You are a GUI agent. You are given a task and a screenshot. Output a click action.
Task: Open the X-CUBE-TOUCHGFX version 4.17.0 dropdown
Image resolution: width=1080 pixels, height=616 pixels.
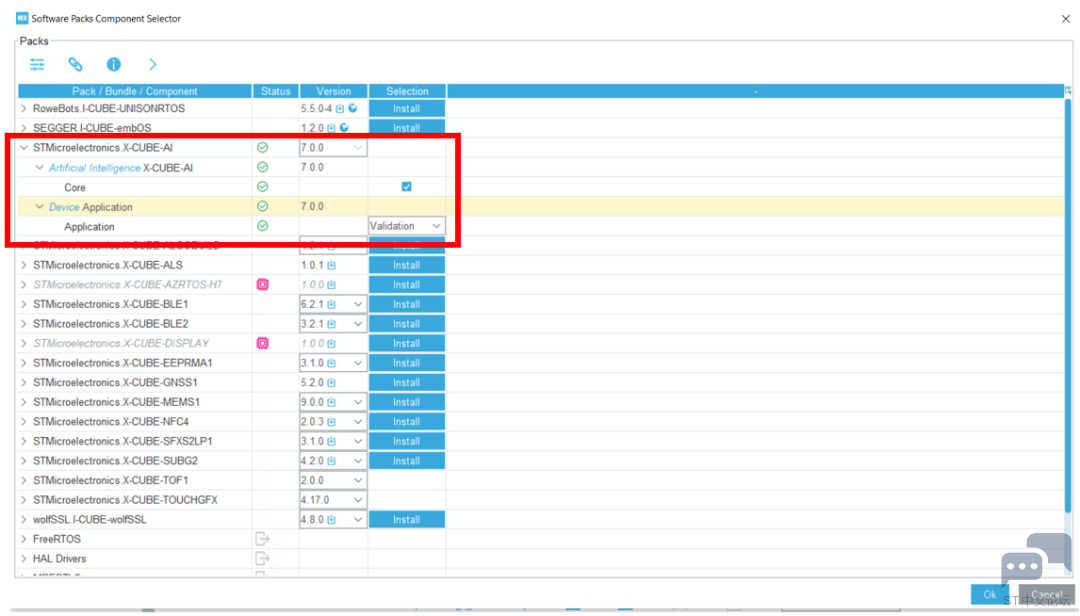coord(333,500)
